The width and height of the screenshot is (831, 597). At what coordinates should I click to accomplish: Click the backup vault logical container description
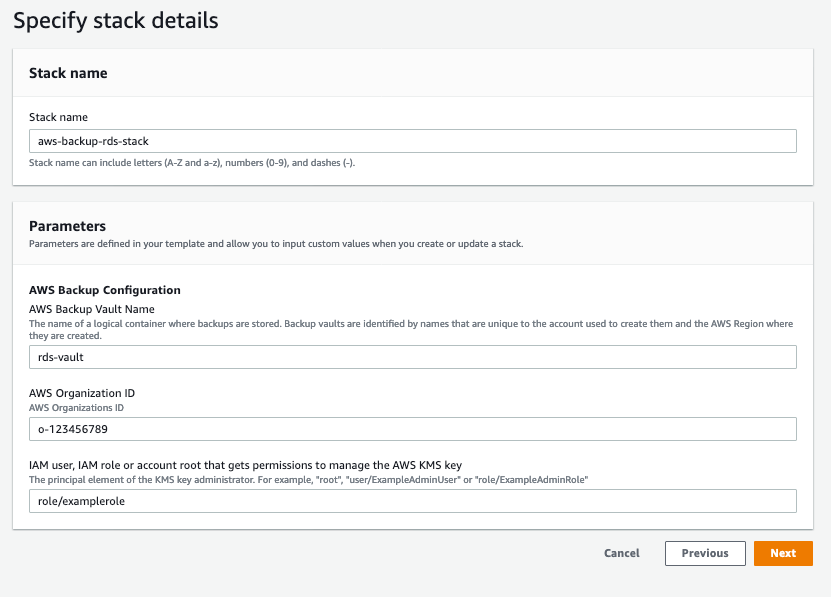(400, 329)
